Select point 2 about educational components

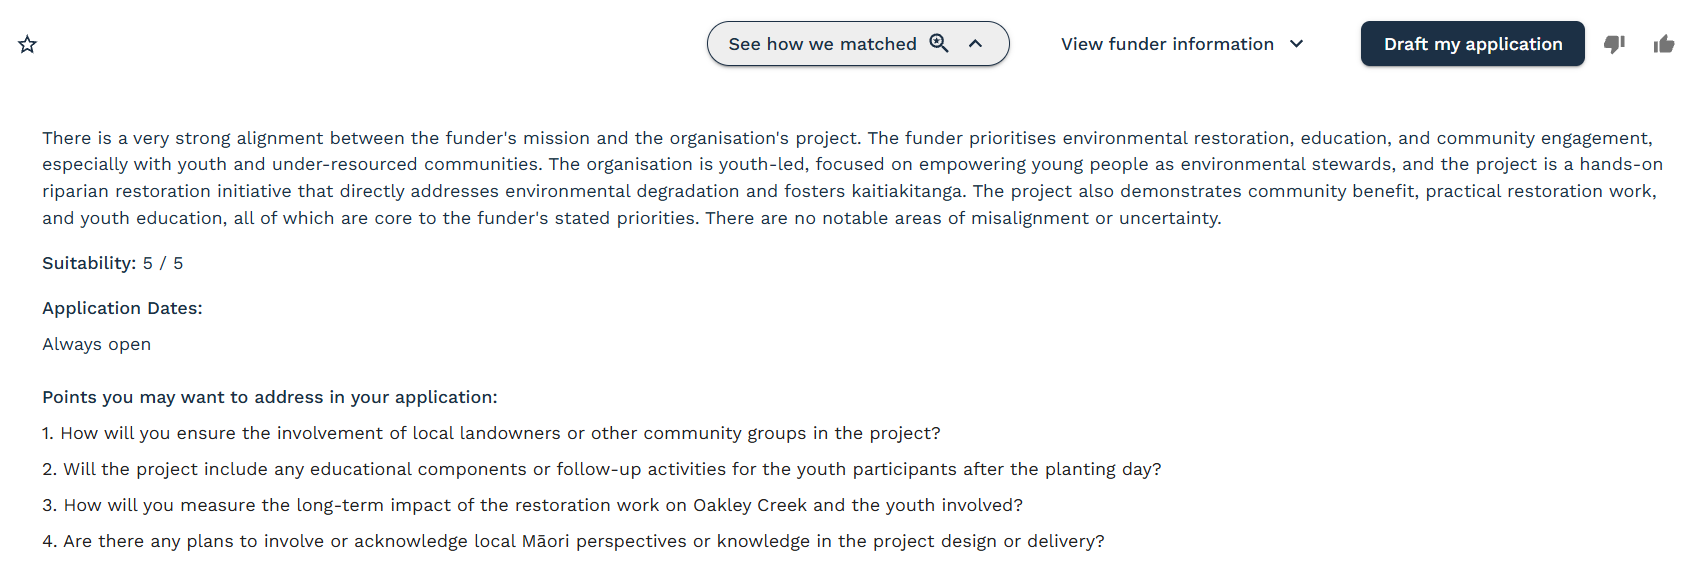pos(602,469)
